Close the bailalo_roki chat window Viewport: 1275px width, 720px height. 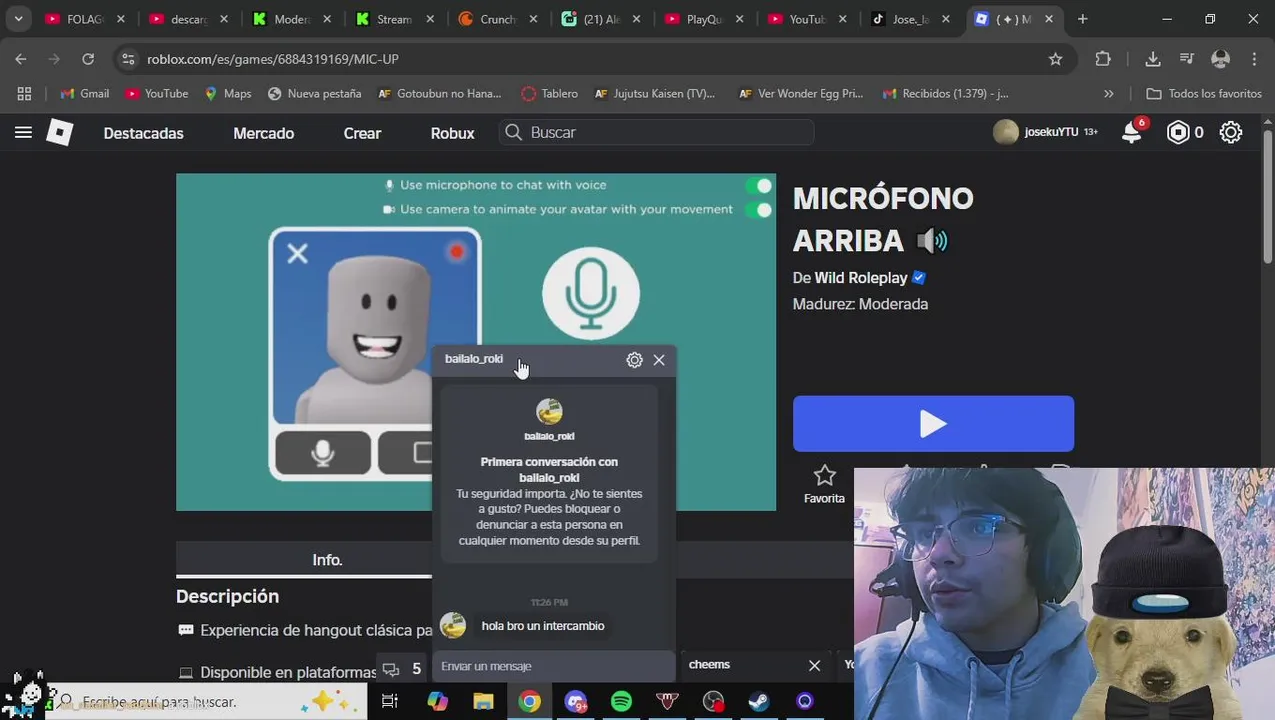pos(659,360)
